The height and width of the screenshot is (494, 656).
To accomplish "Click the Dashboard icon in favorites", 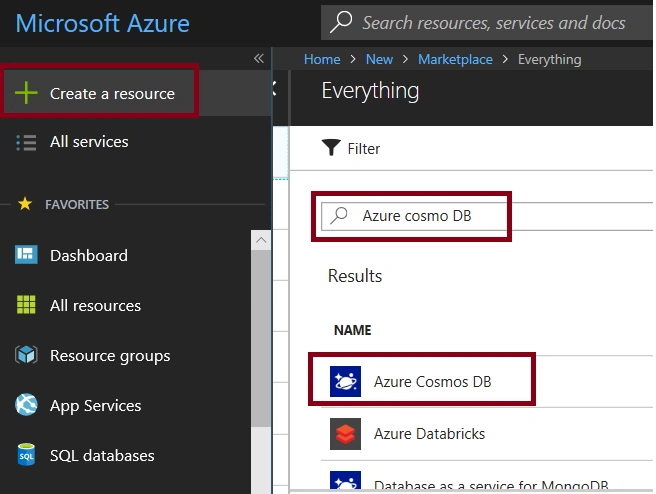I will 26,255.
